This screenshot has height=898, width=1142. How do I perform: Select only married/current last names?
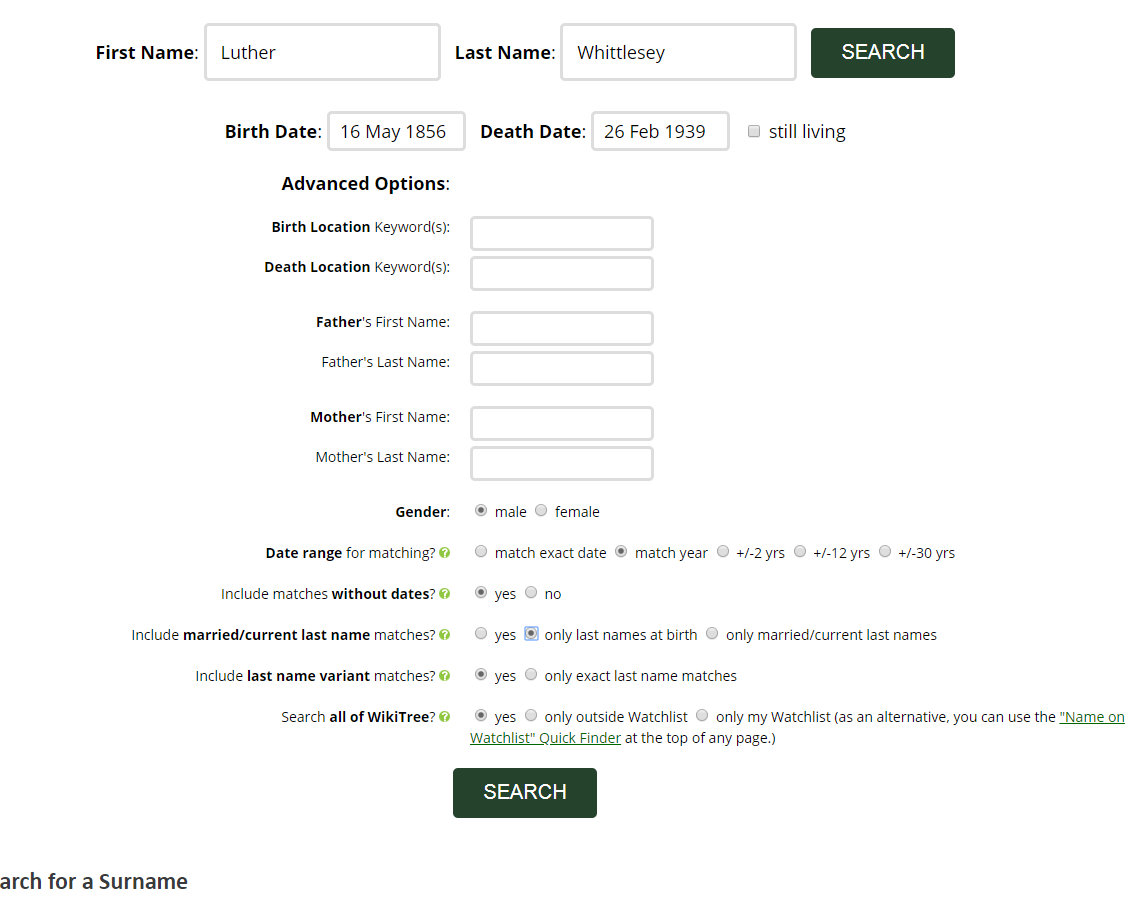point(712,634)
